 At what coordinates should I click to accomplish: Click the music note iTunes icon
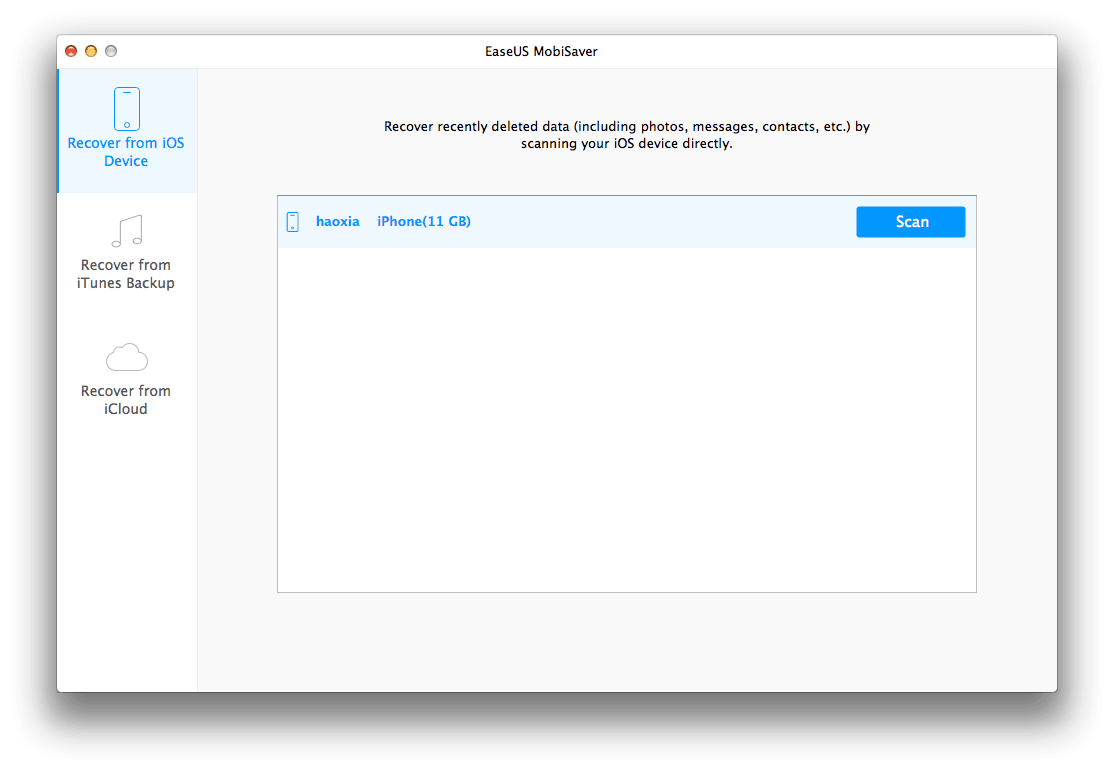pos(126,231)
